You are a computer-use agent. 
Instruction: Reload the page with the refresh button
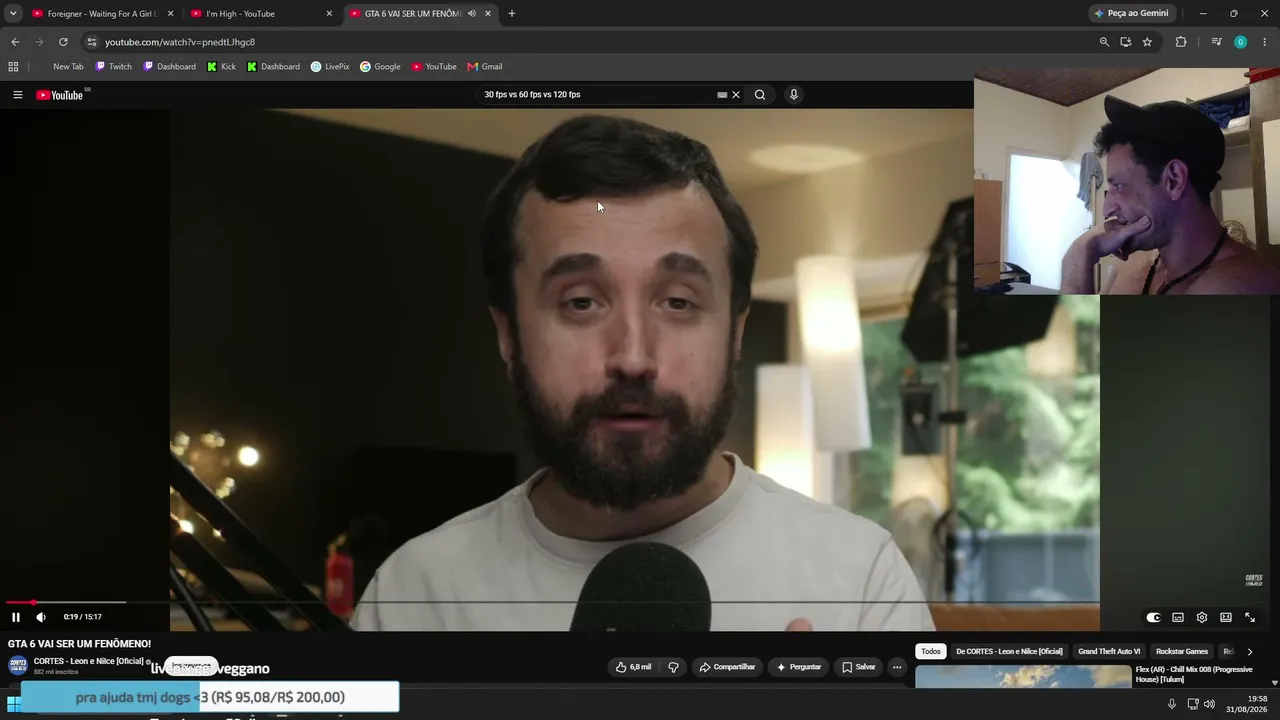pyautogui.click(x=63, y=42)
